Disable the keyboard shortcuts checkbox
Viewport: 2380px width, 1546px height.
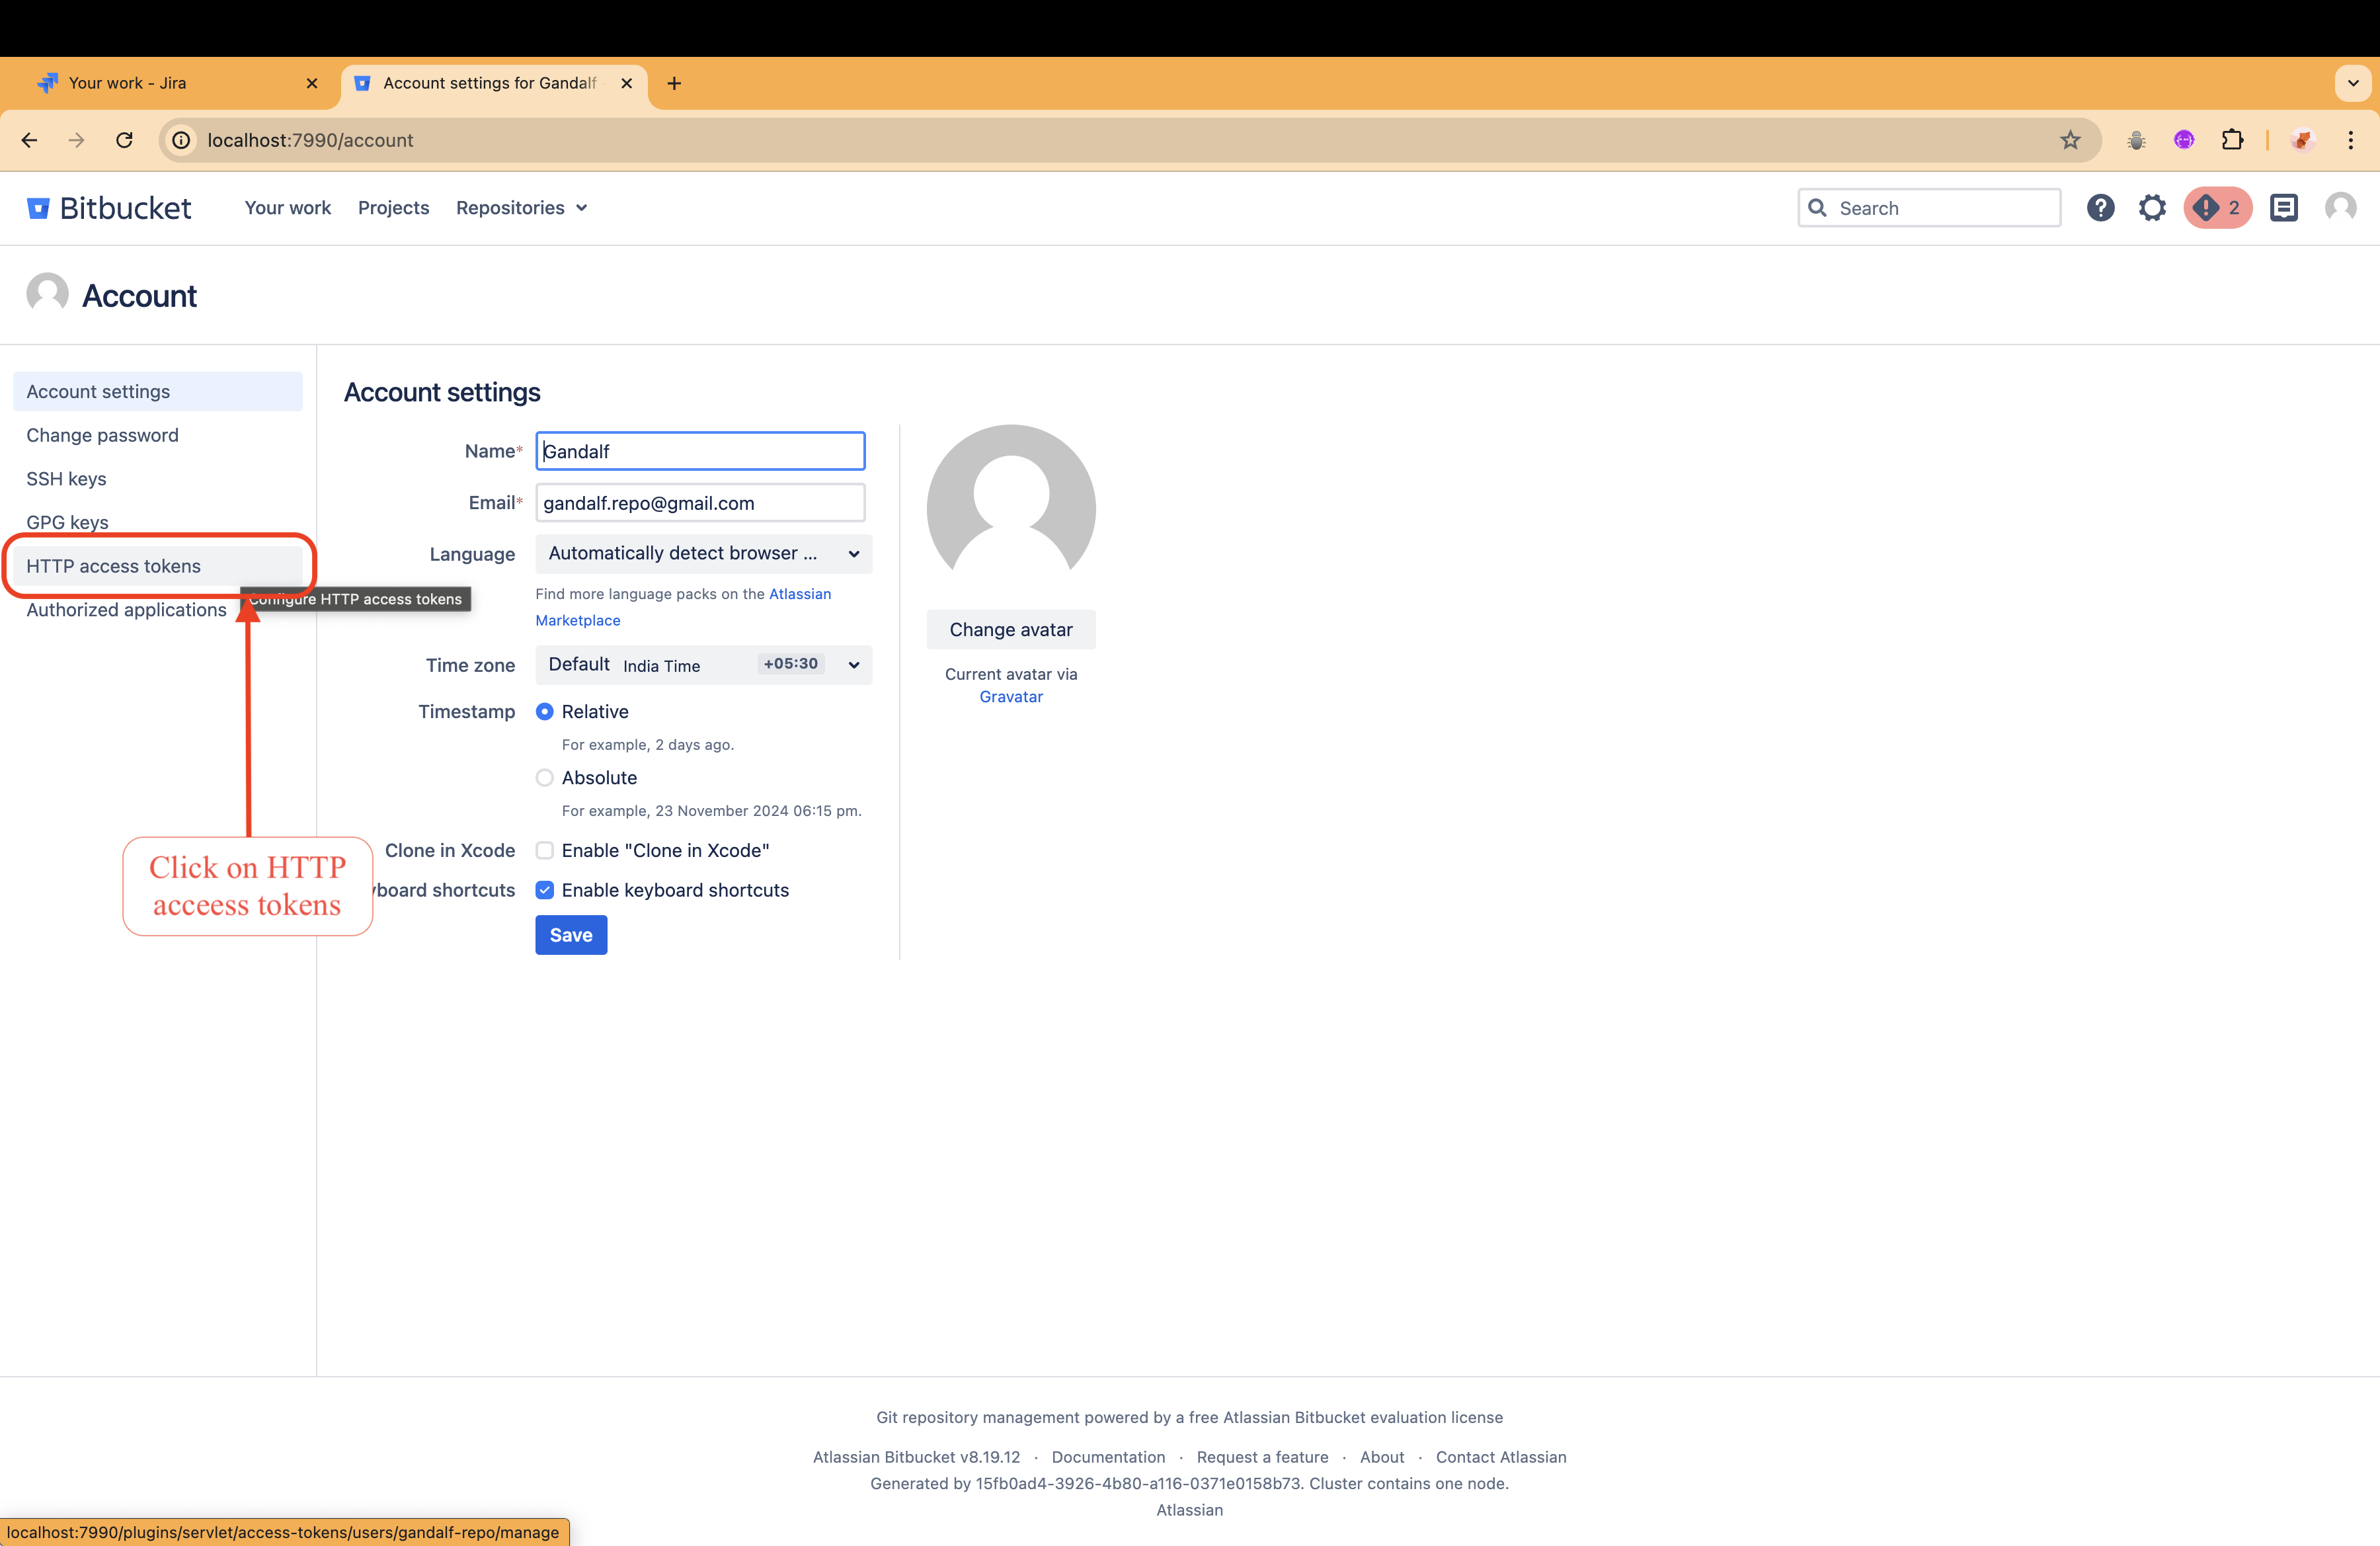click(545, 890)
